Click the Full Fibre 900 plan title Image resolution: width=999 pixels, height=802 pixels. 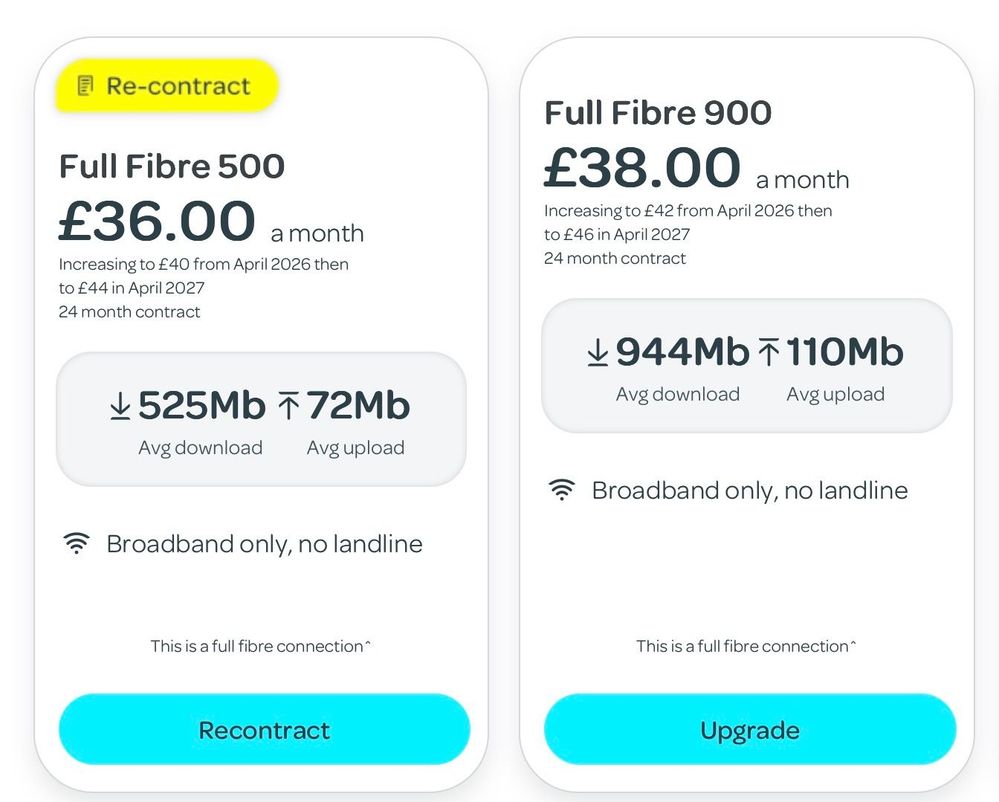click(x=658, y=113)
